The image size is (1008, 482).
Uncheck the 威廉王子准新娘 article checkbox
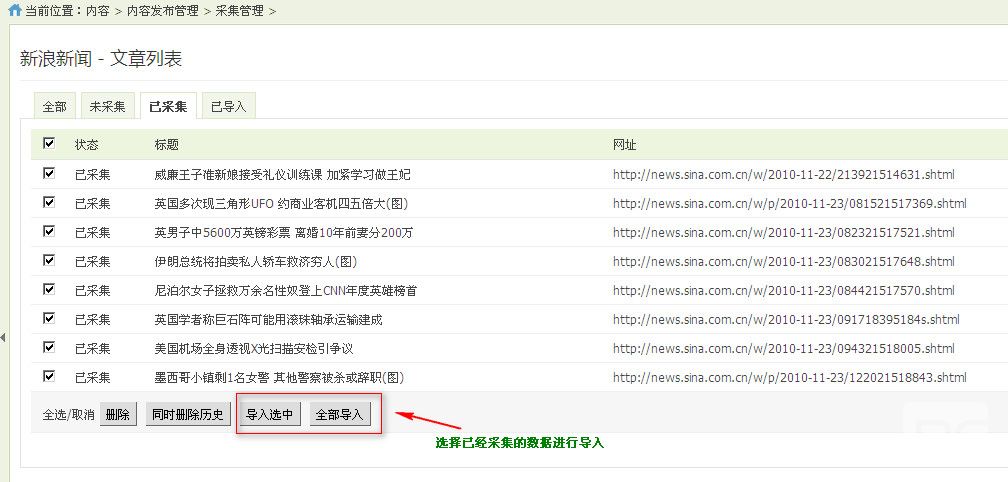49,174
